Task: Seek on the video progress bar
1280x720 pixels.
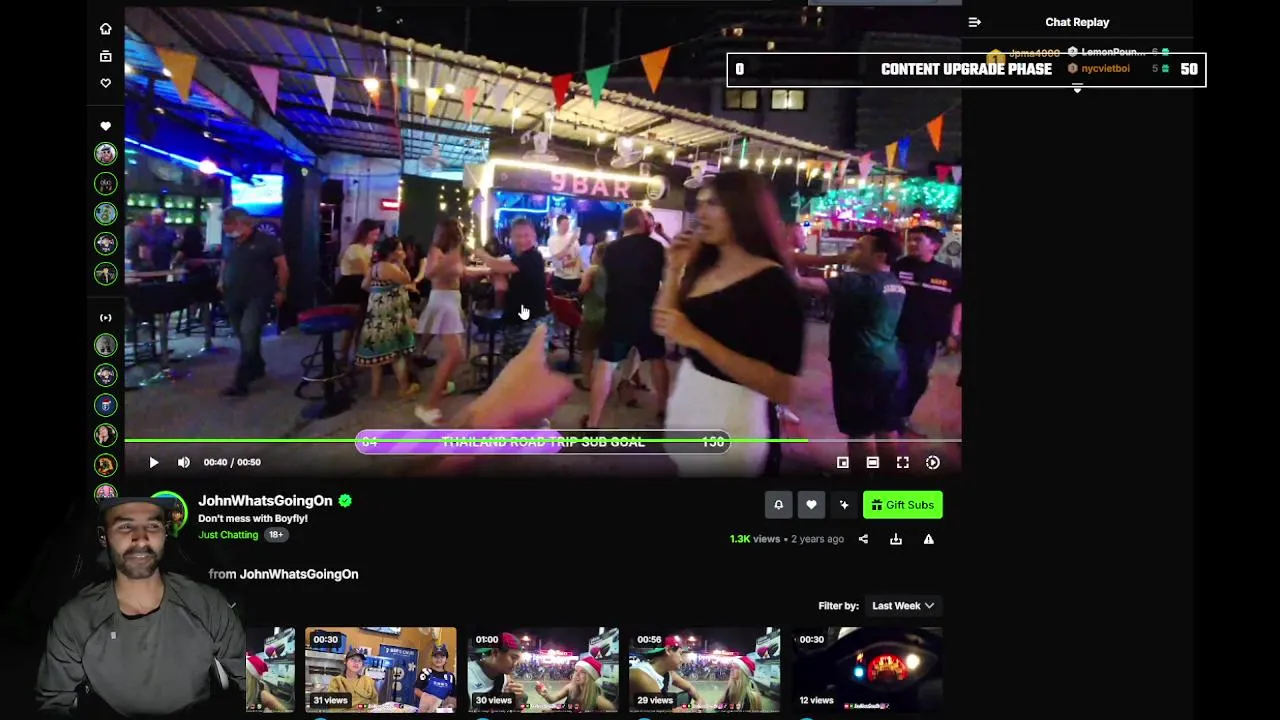Action: (x=542, y=440)
